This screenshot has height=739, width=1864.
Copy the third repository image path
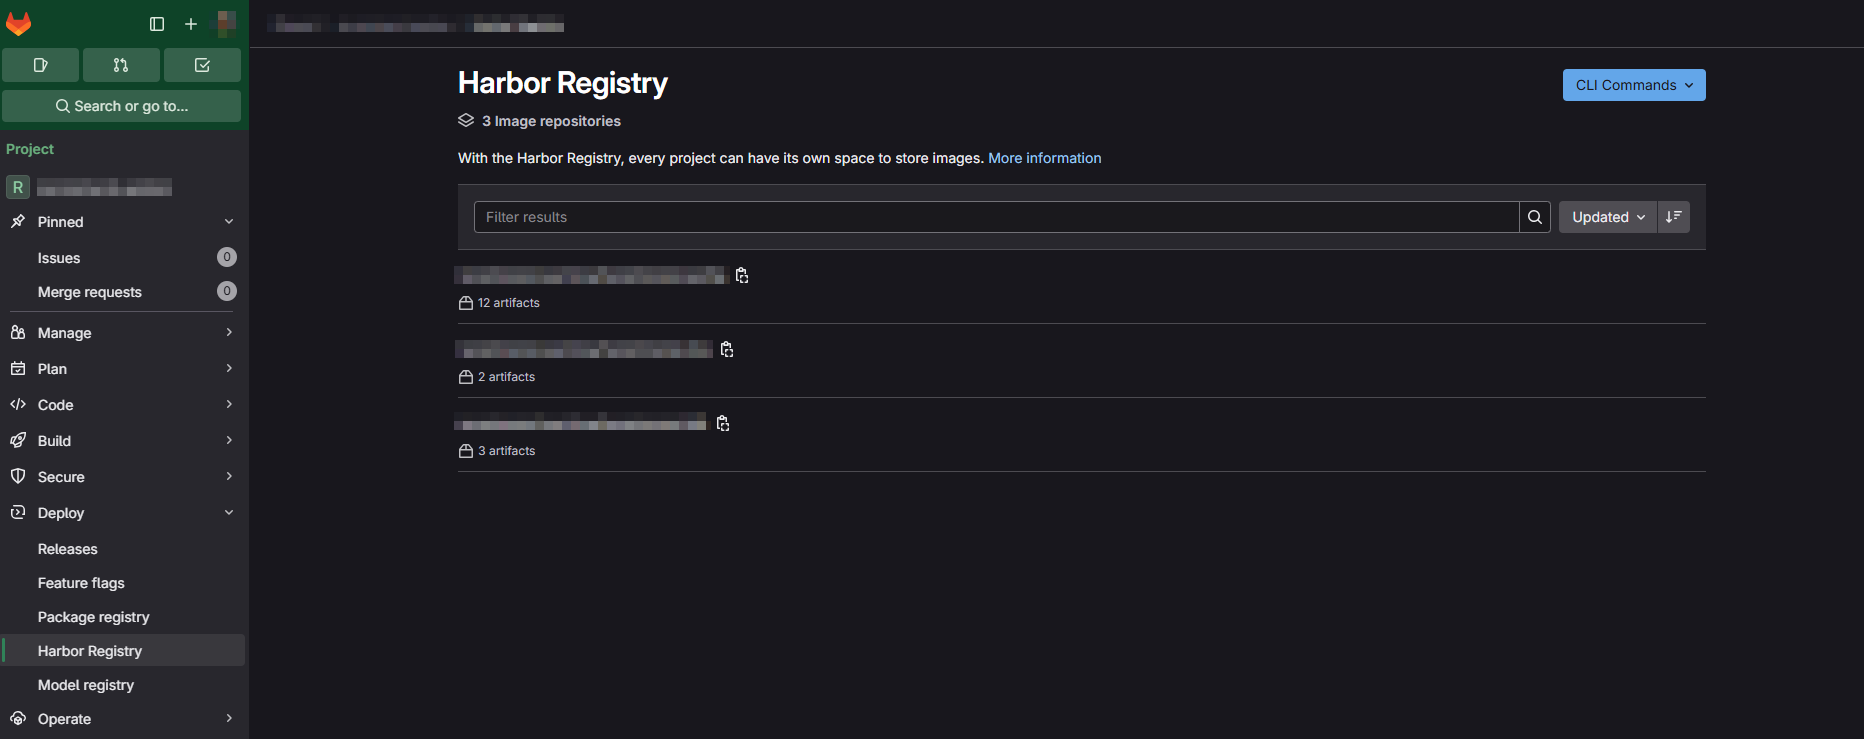pos(723,423)
